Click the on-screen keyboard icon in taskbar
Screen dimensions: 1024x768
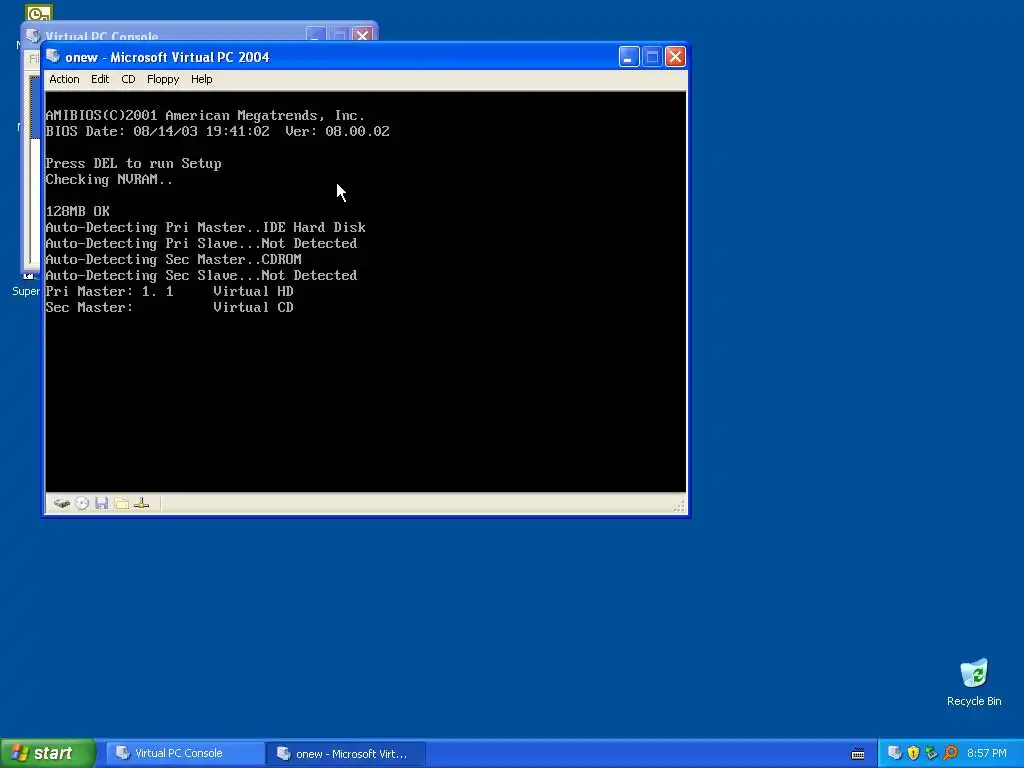click(x=858, y=754)
